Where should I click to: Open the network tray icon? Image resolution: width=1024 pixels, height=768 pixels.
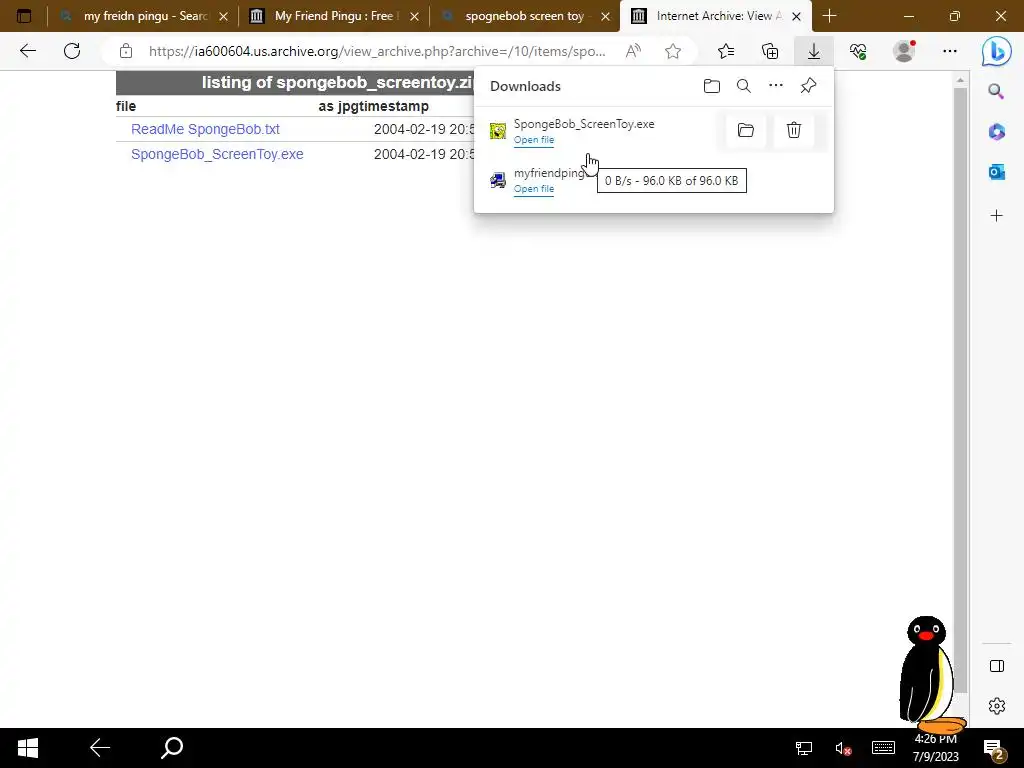click(x=803, y=748)
